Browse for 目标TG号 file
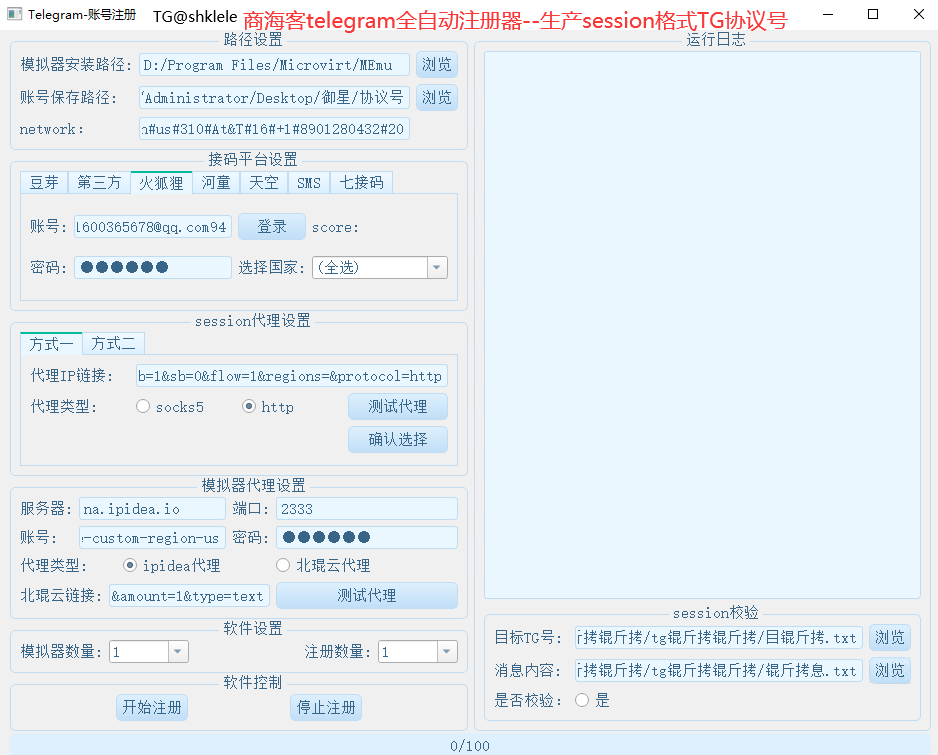Viewport: 938px width, 755px height. (890, 638)
